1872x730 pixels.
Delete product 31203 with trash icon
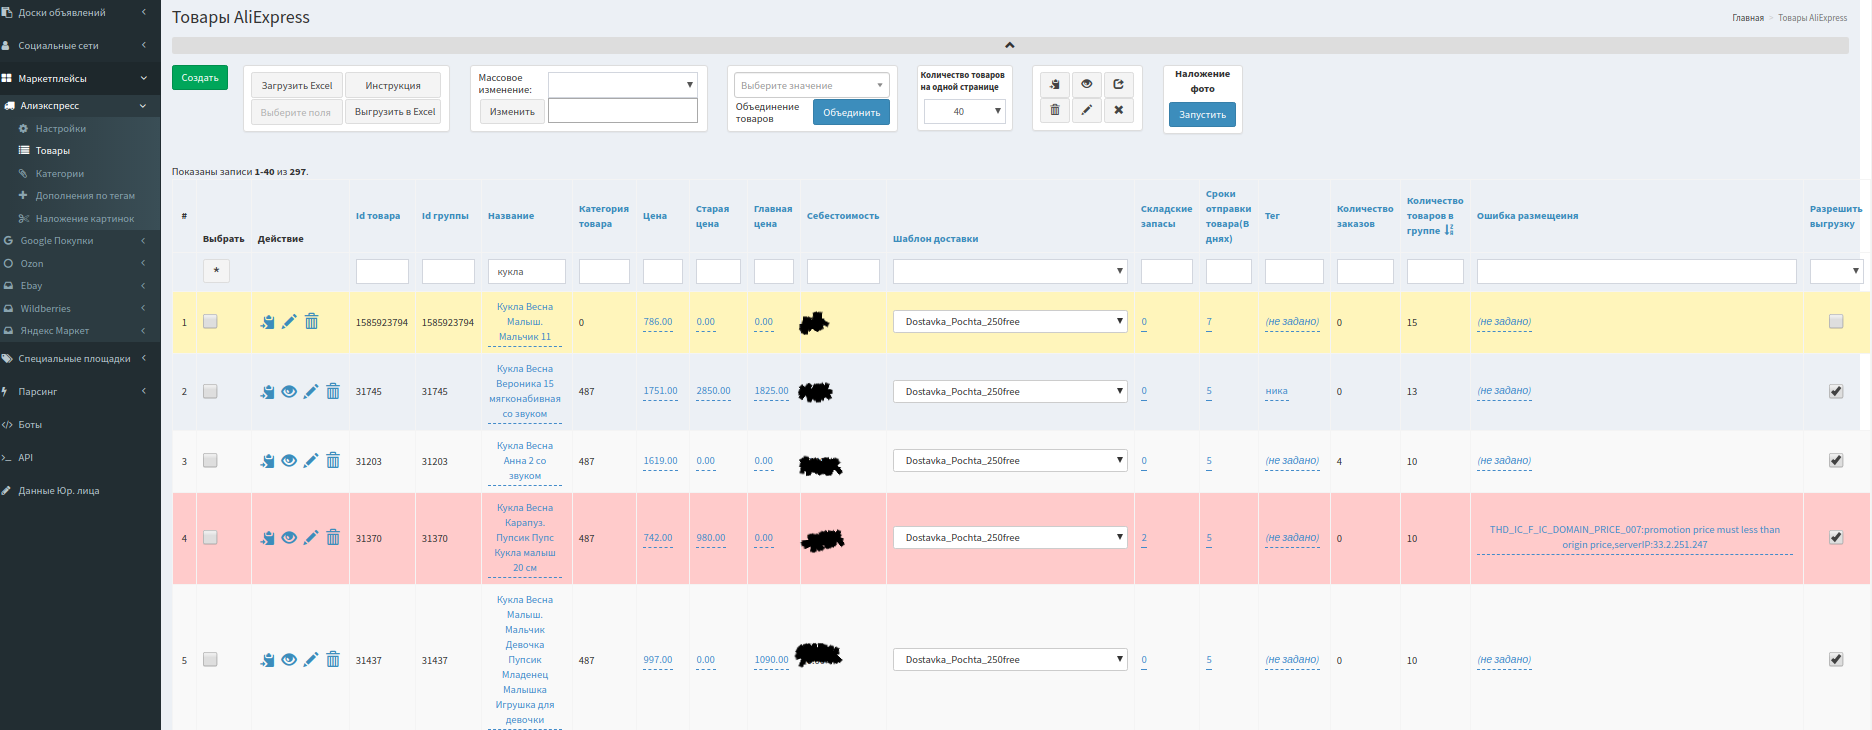(333, 461)
